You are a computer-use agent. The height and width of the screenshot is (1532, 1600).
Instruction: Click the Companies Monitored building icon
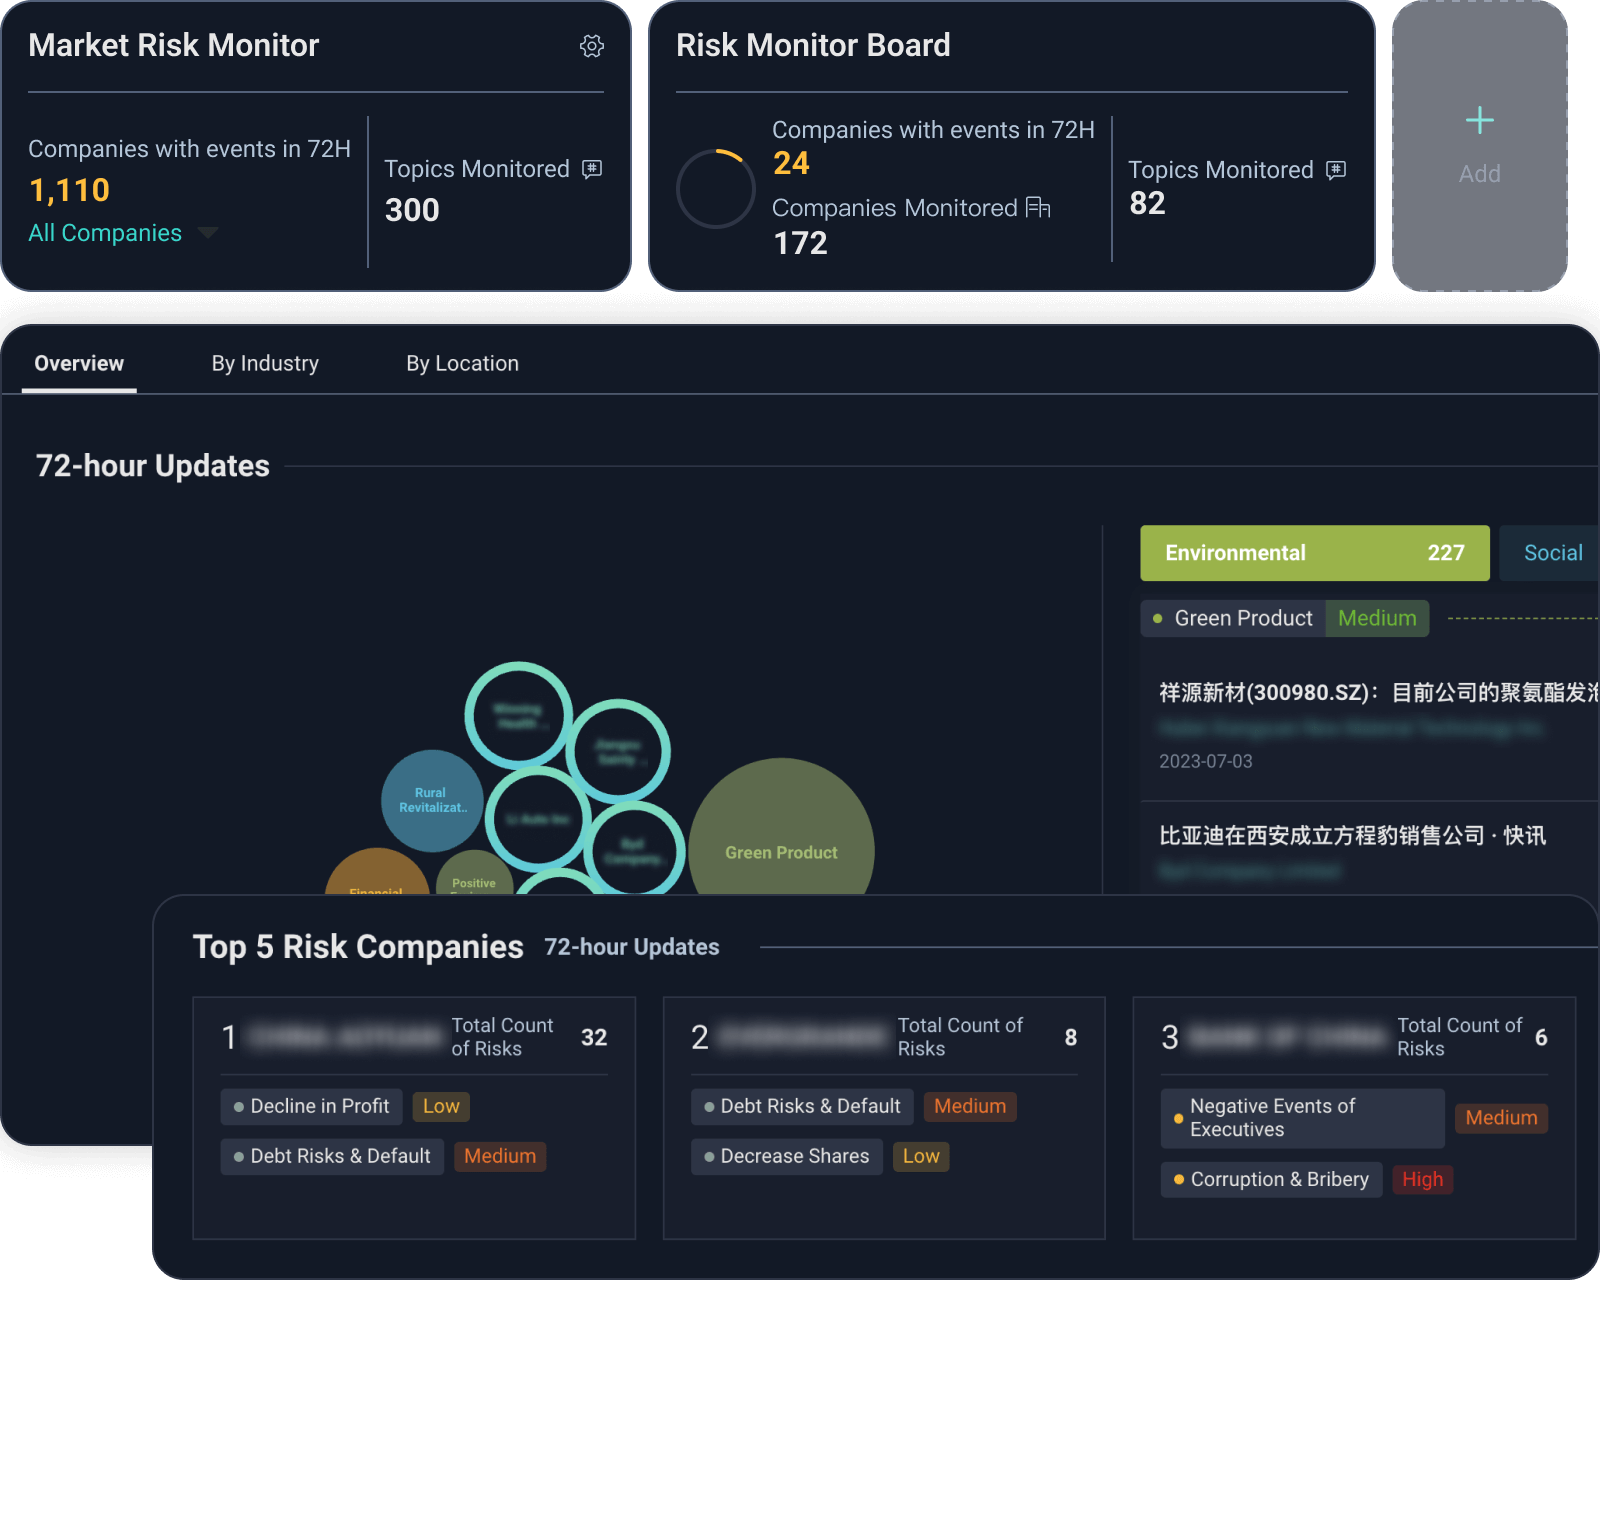pos(1038,207)
